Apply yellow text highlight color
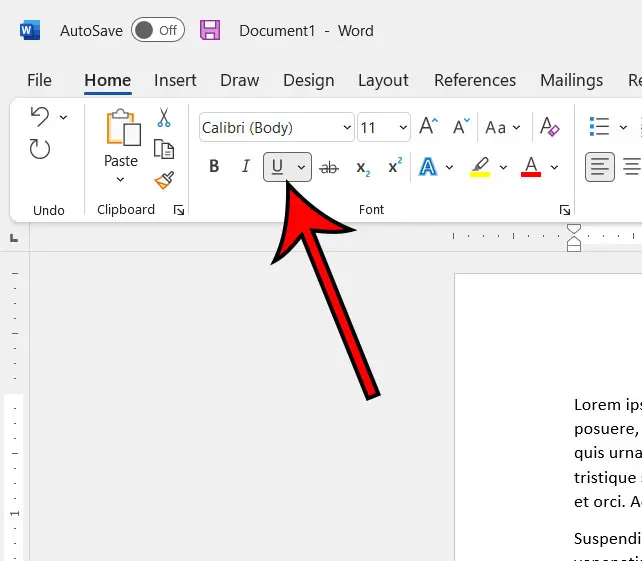Screen dimensions: 642x561 coord(480,167)
